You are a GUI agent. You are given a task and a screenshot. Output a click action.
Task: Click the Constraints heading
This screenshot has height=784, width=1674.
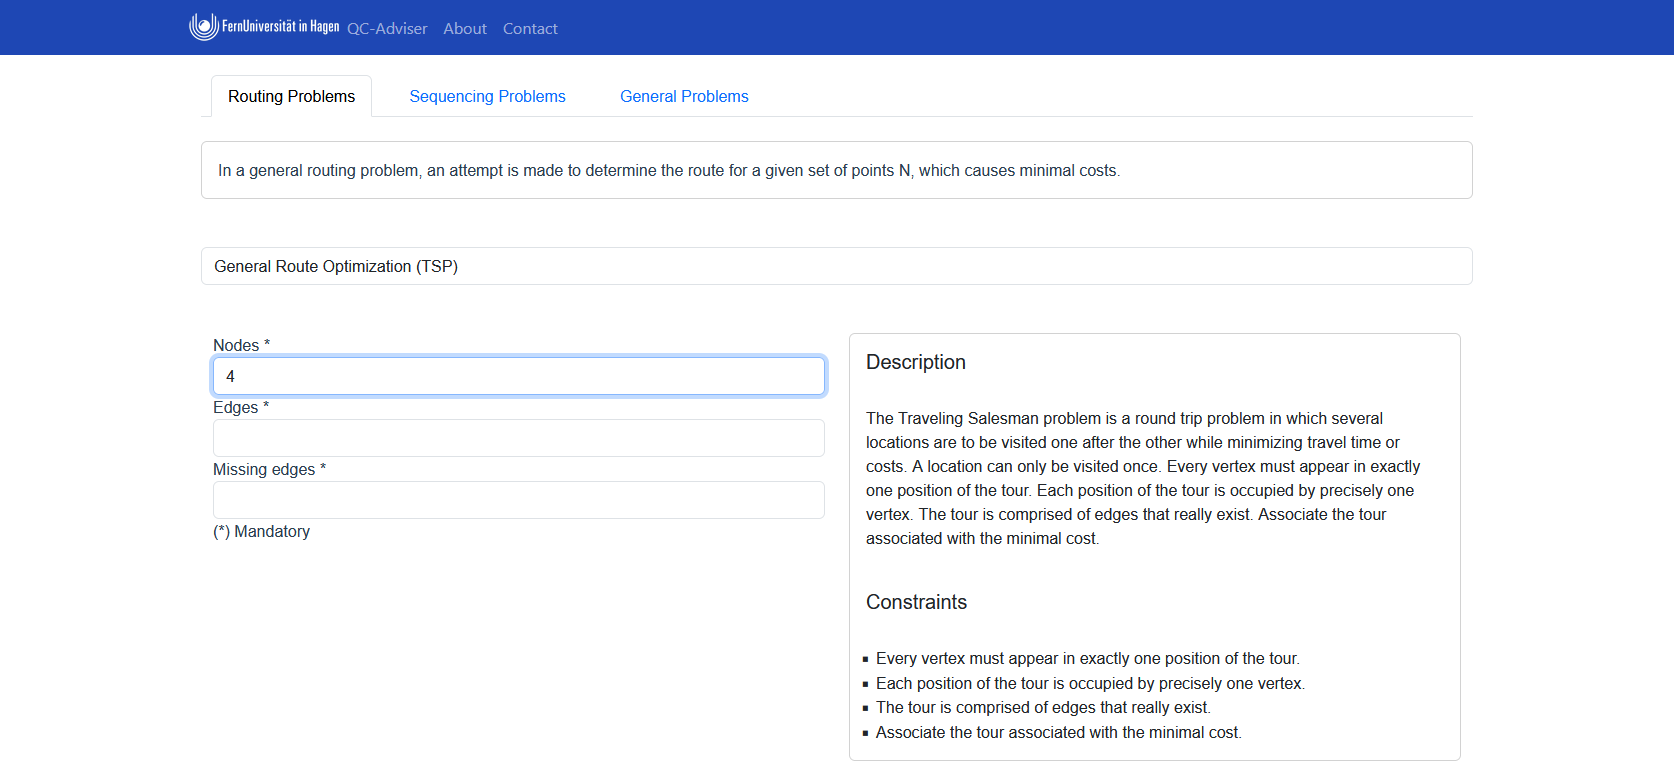click(x=916, y=602)
